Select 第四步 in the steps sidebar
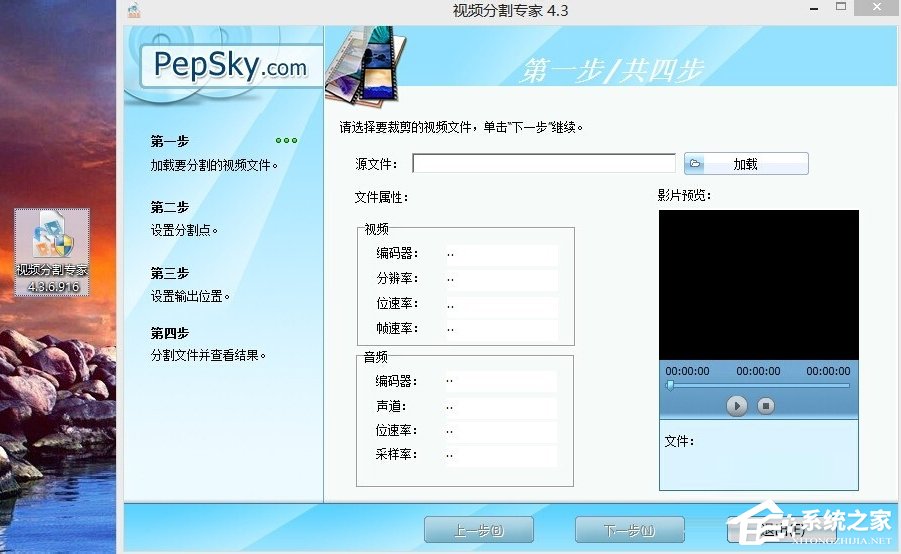 pos(170,333)
